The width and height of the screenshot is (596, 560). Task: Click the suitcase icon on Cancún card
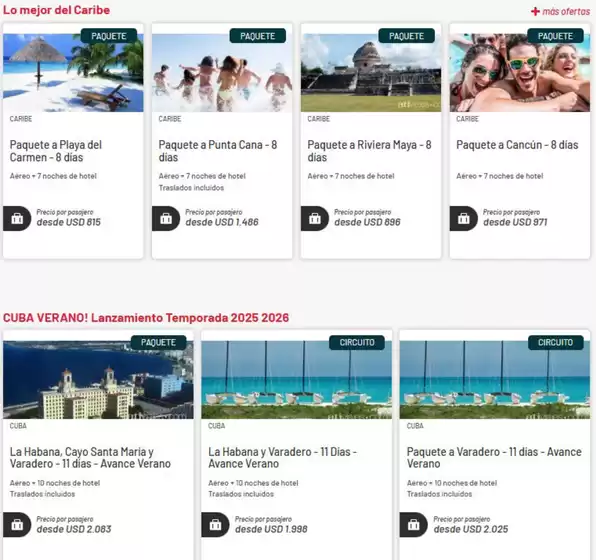coord(464,219)
